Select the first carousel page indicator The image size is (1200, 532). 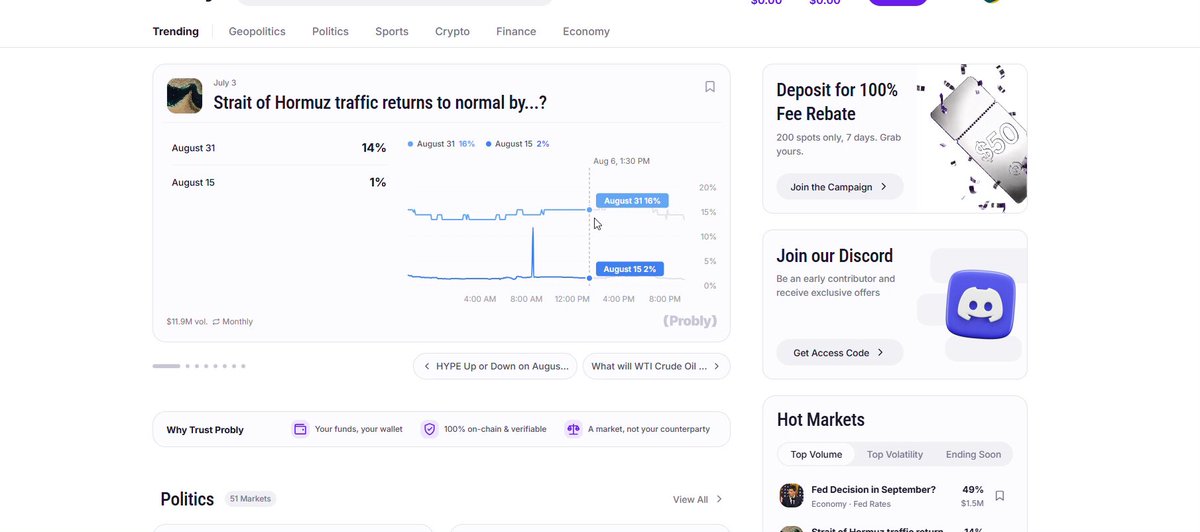click(x=166, y=366)
